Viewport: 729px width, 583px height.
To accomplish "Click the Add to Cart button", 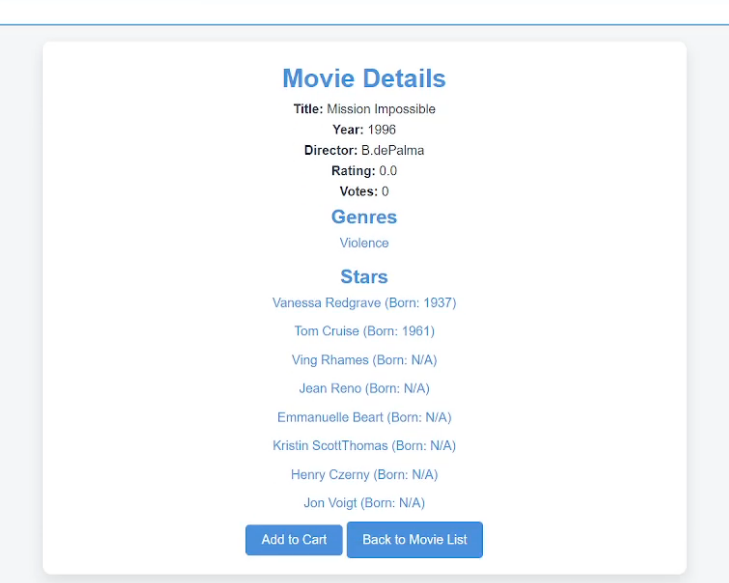I will [294, 540].
